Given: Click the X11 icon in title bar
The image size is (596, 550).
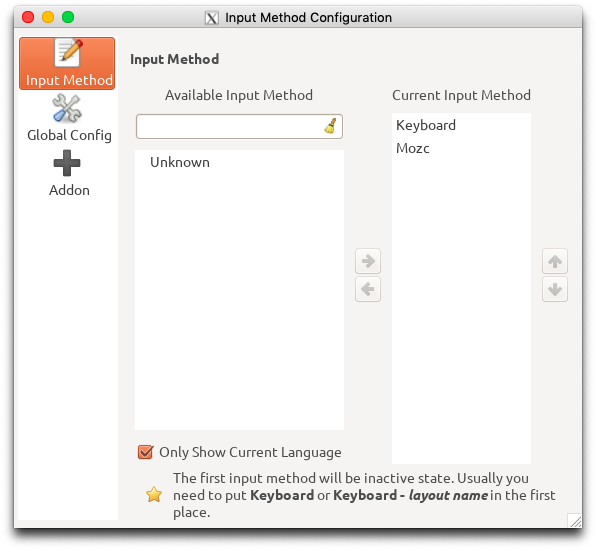Looking at the screenshot, I should (x=212, y=18).
